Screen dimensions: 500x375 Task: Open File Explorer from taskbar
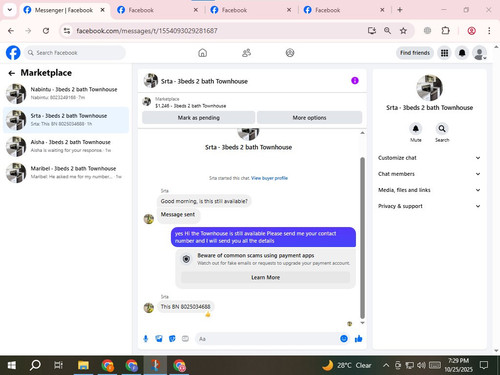83,365
